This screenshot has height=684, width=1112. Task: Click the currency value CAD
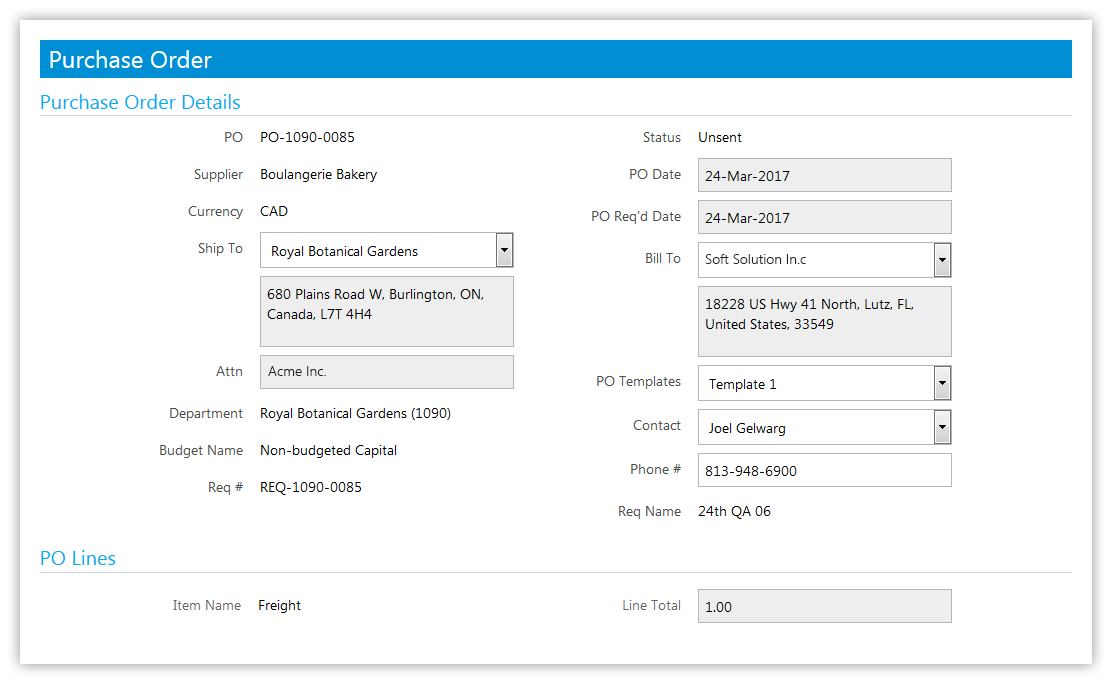pyautogui.click(x=274, y=211)
